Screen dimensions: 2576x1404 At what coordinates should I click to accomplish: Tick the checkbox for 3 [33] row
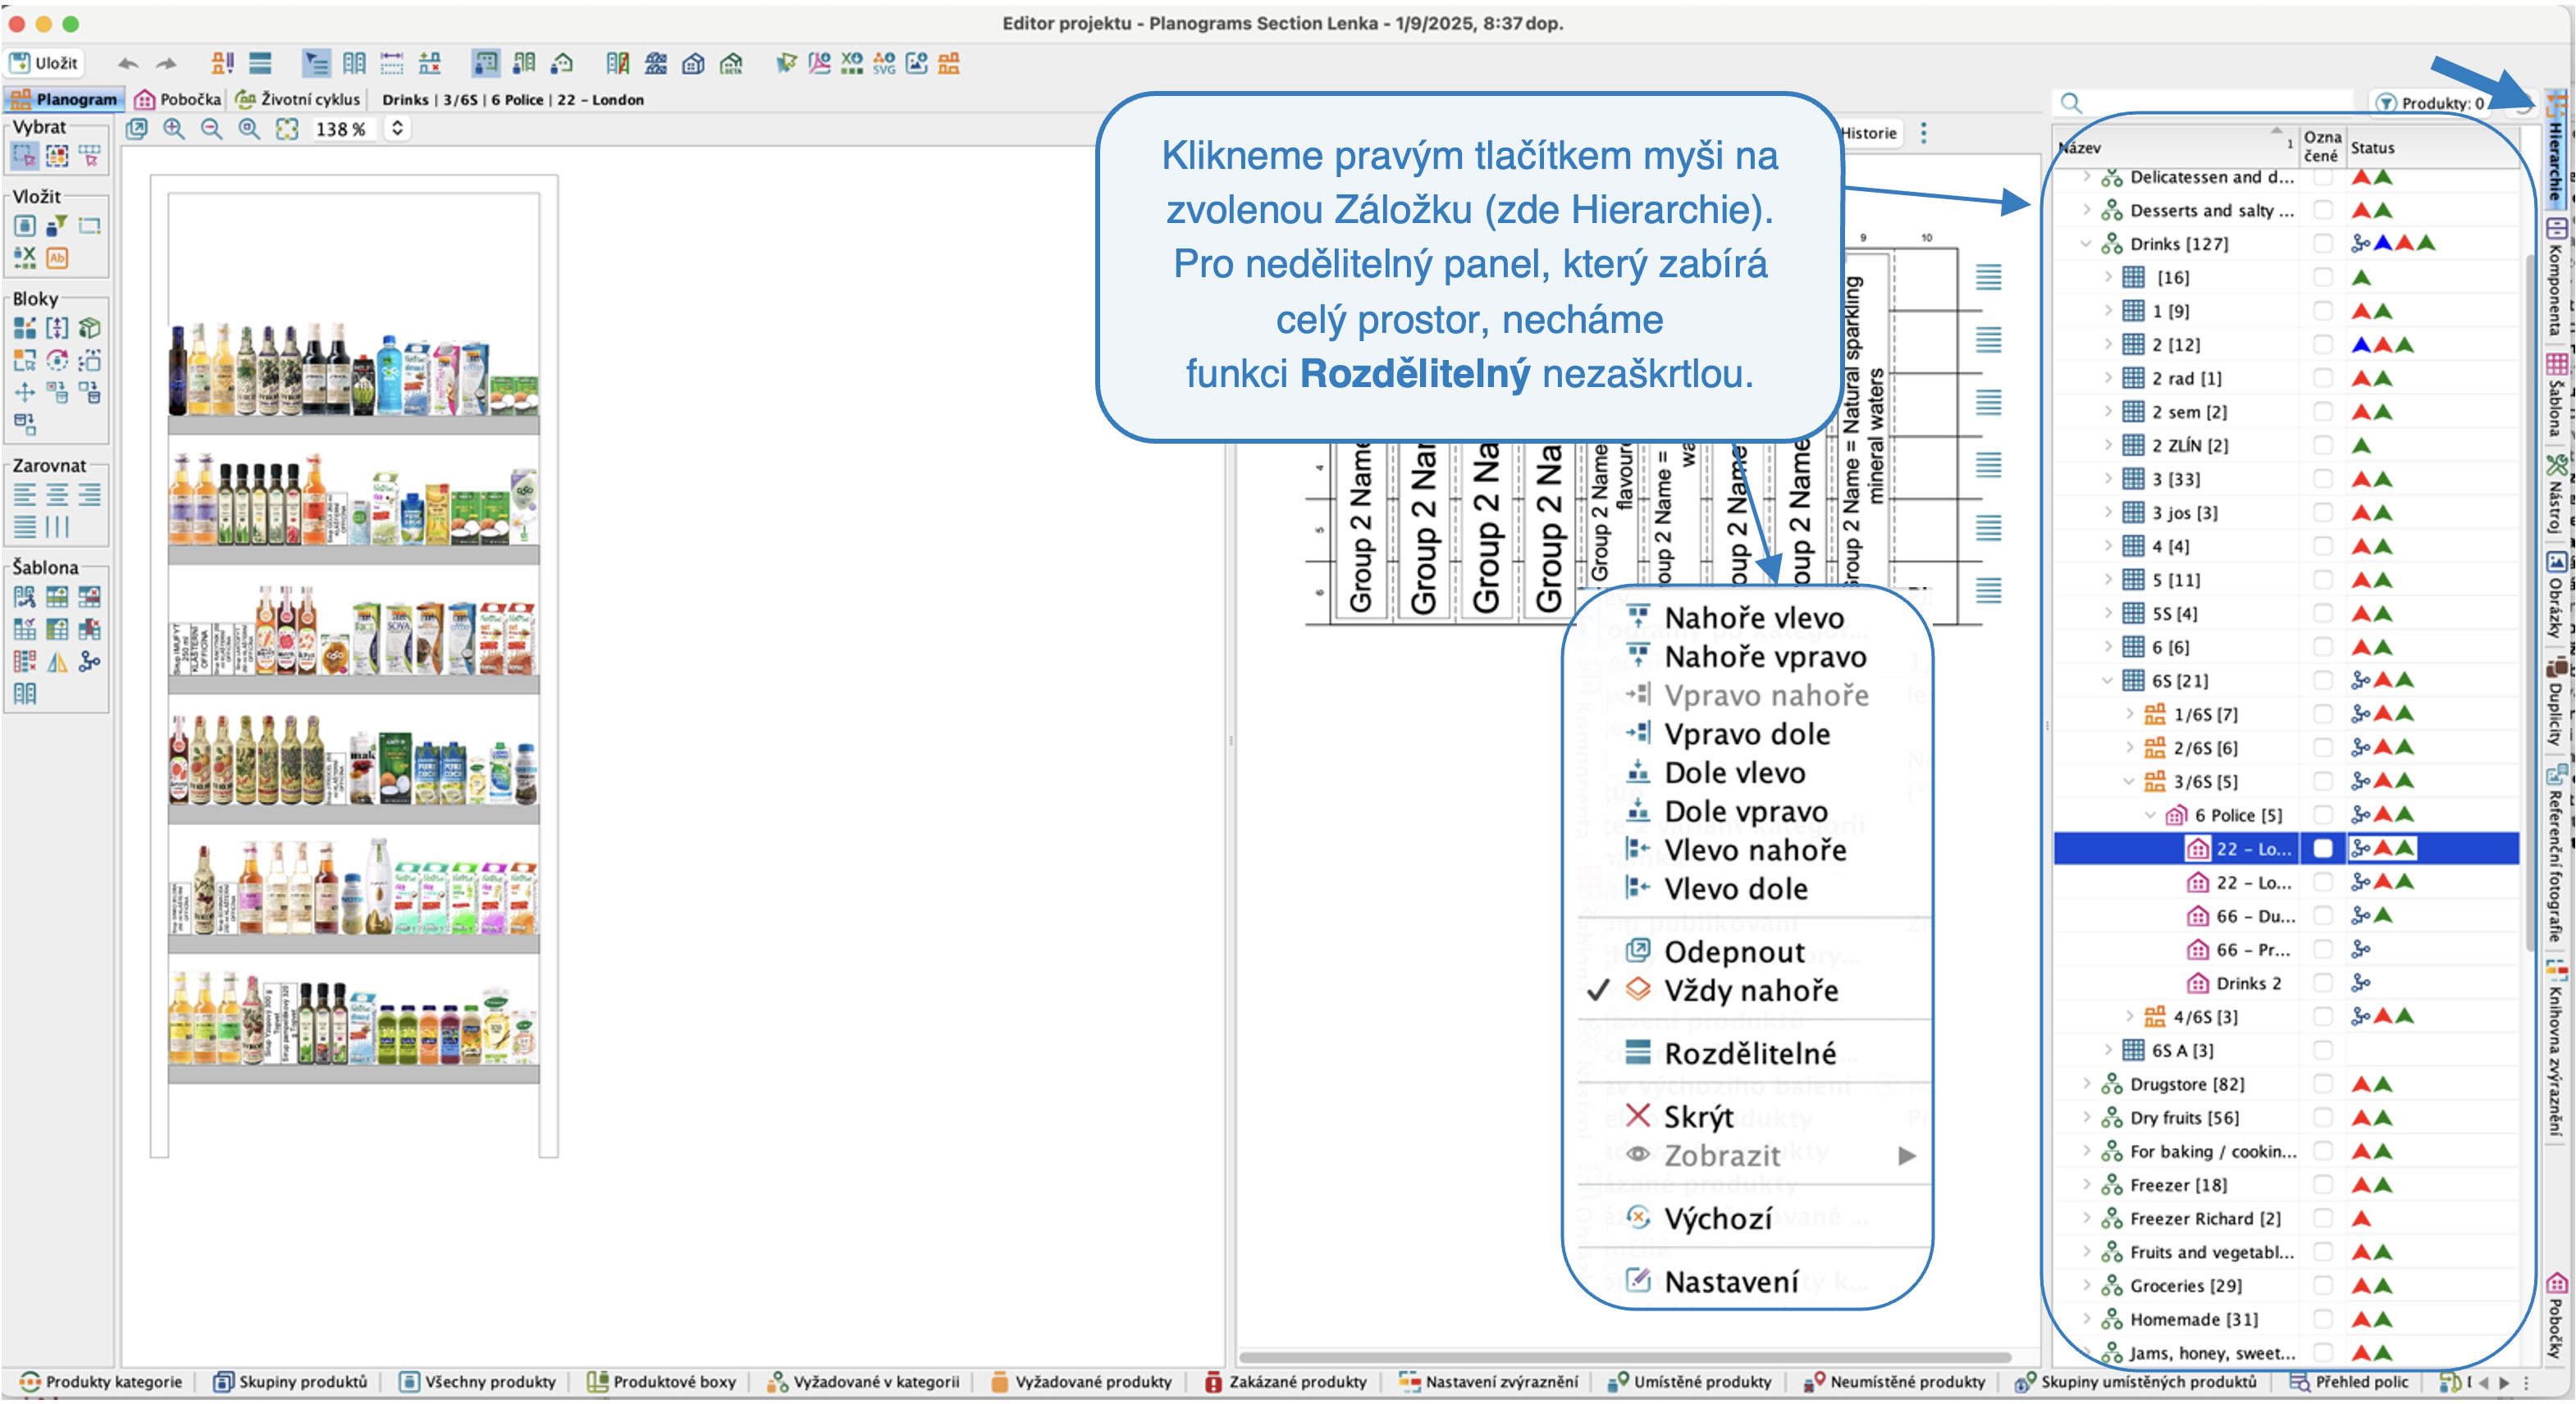click(x=2323, y=479)
